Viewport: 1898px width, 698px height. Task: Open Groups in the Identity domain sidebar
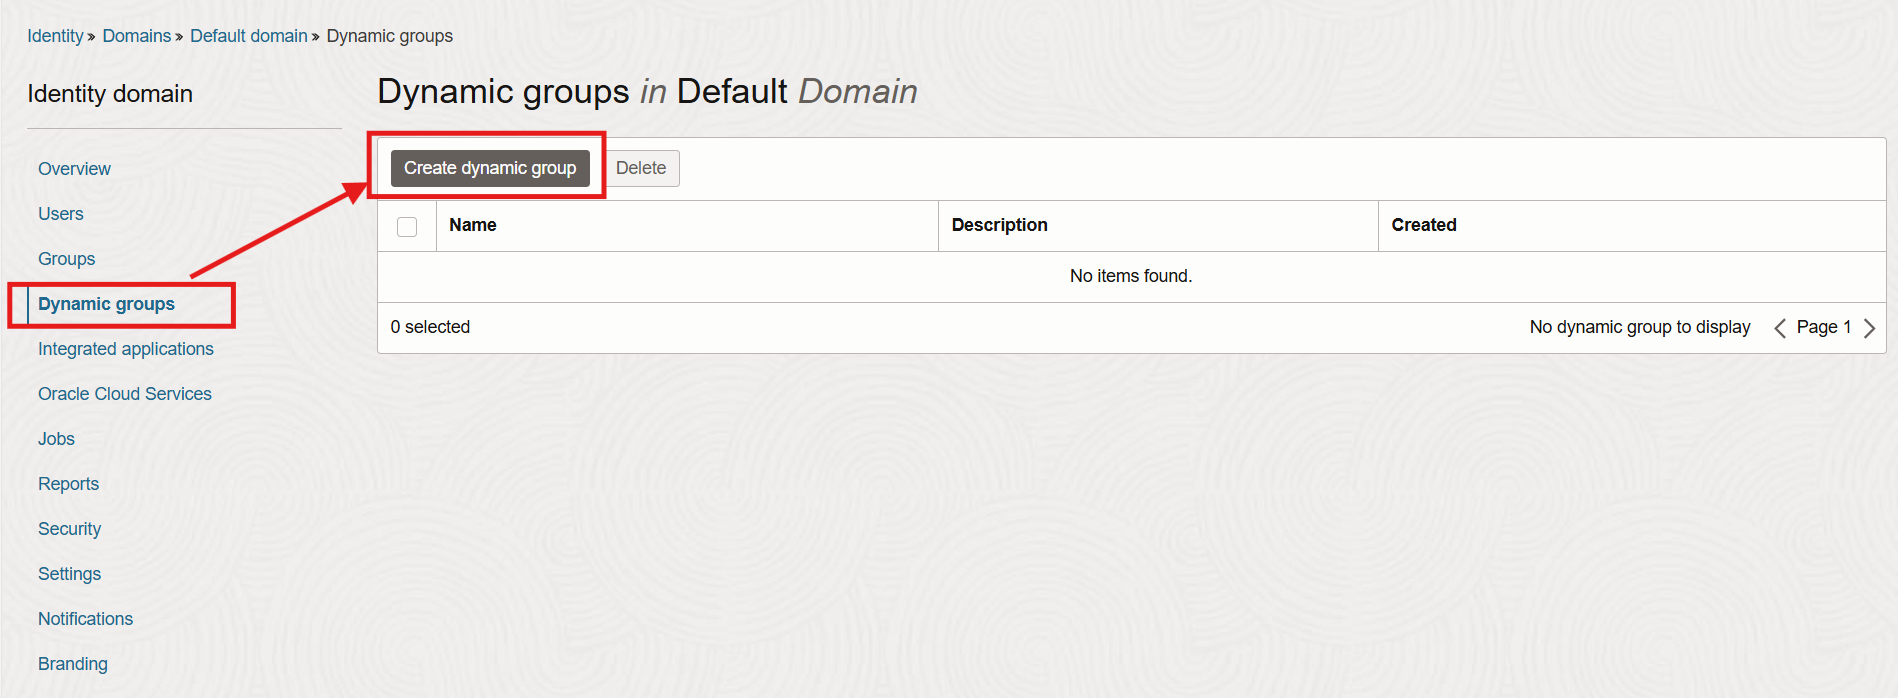pos(66,259)
